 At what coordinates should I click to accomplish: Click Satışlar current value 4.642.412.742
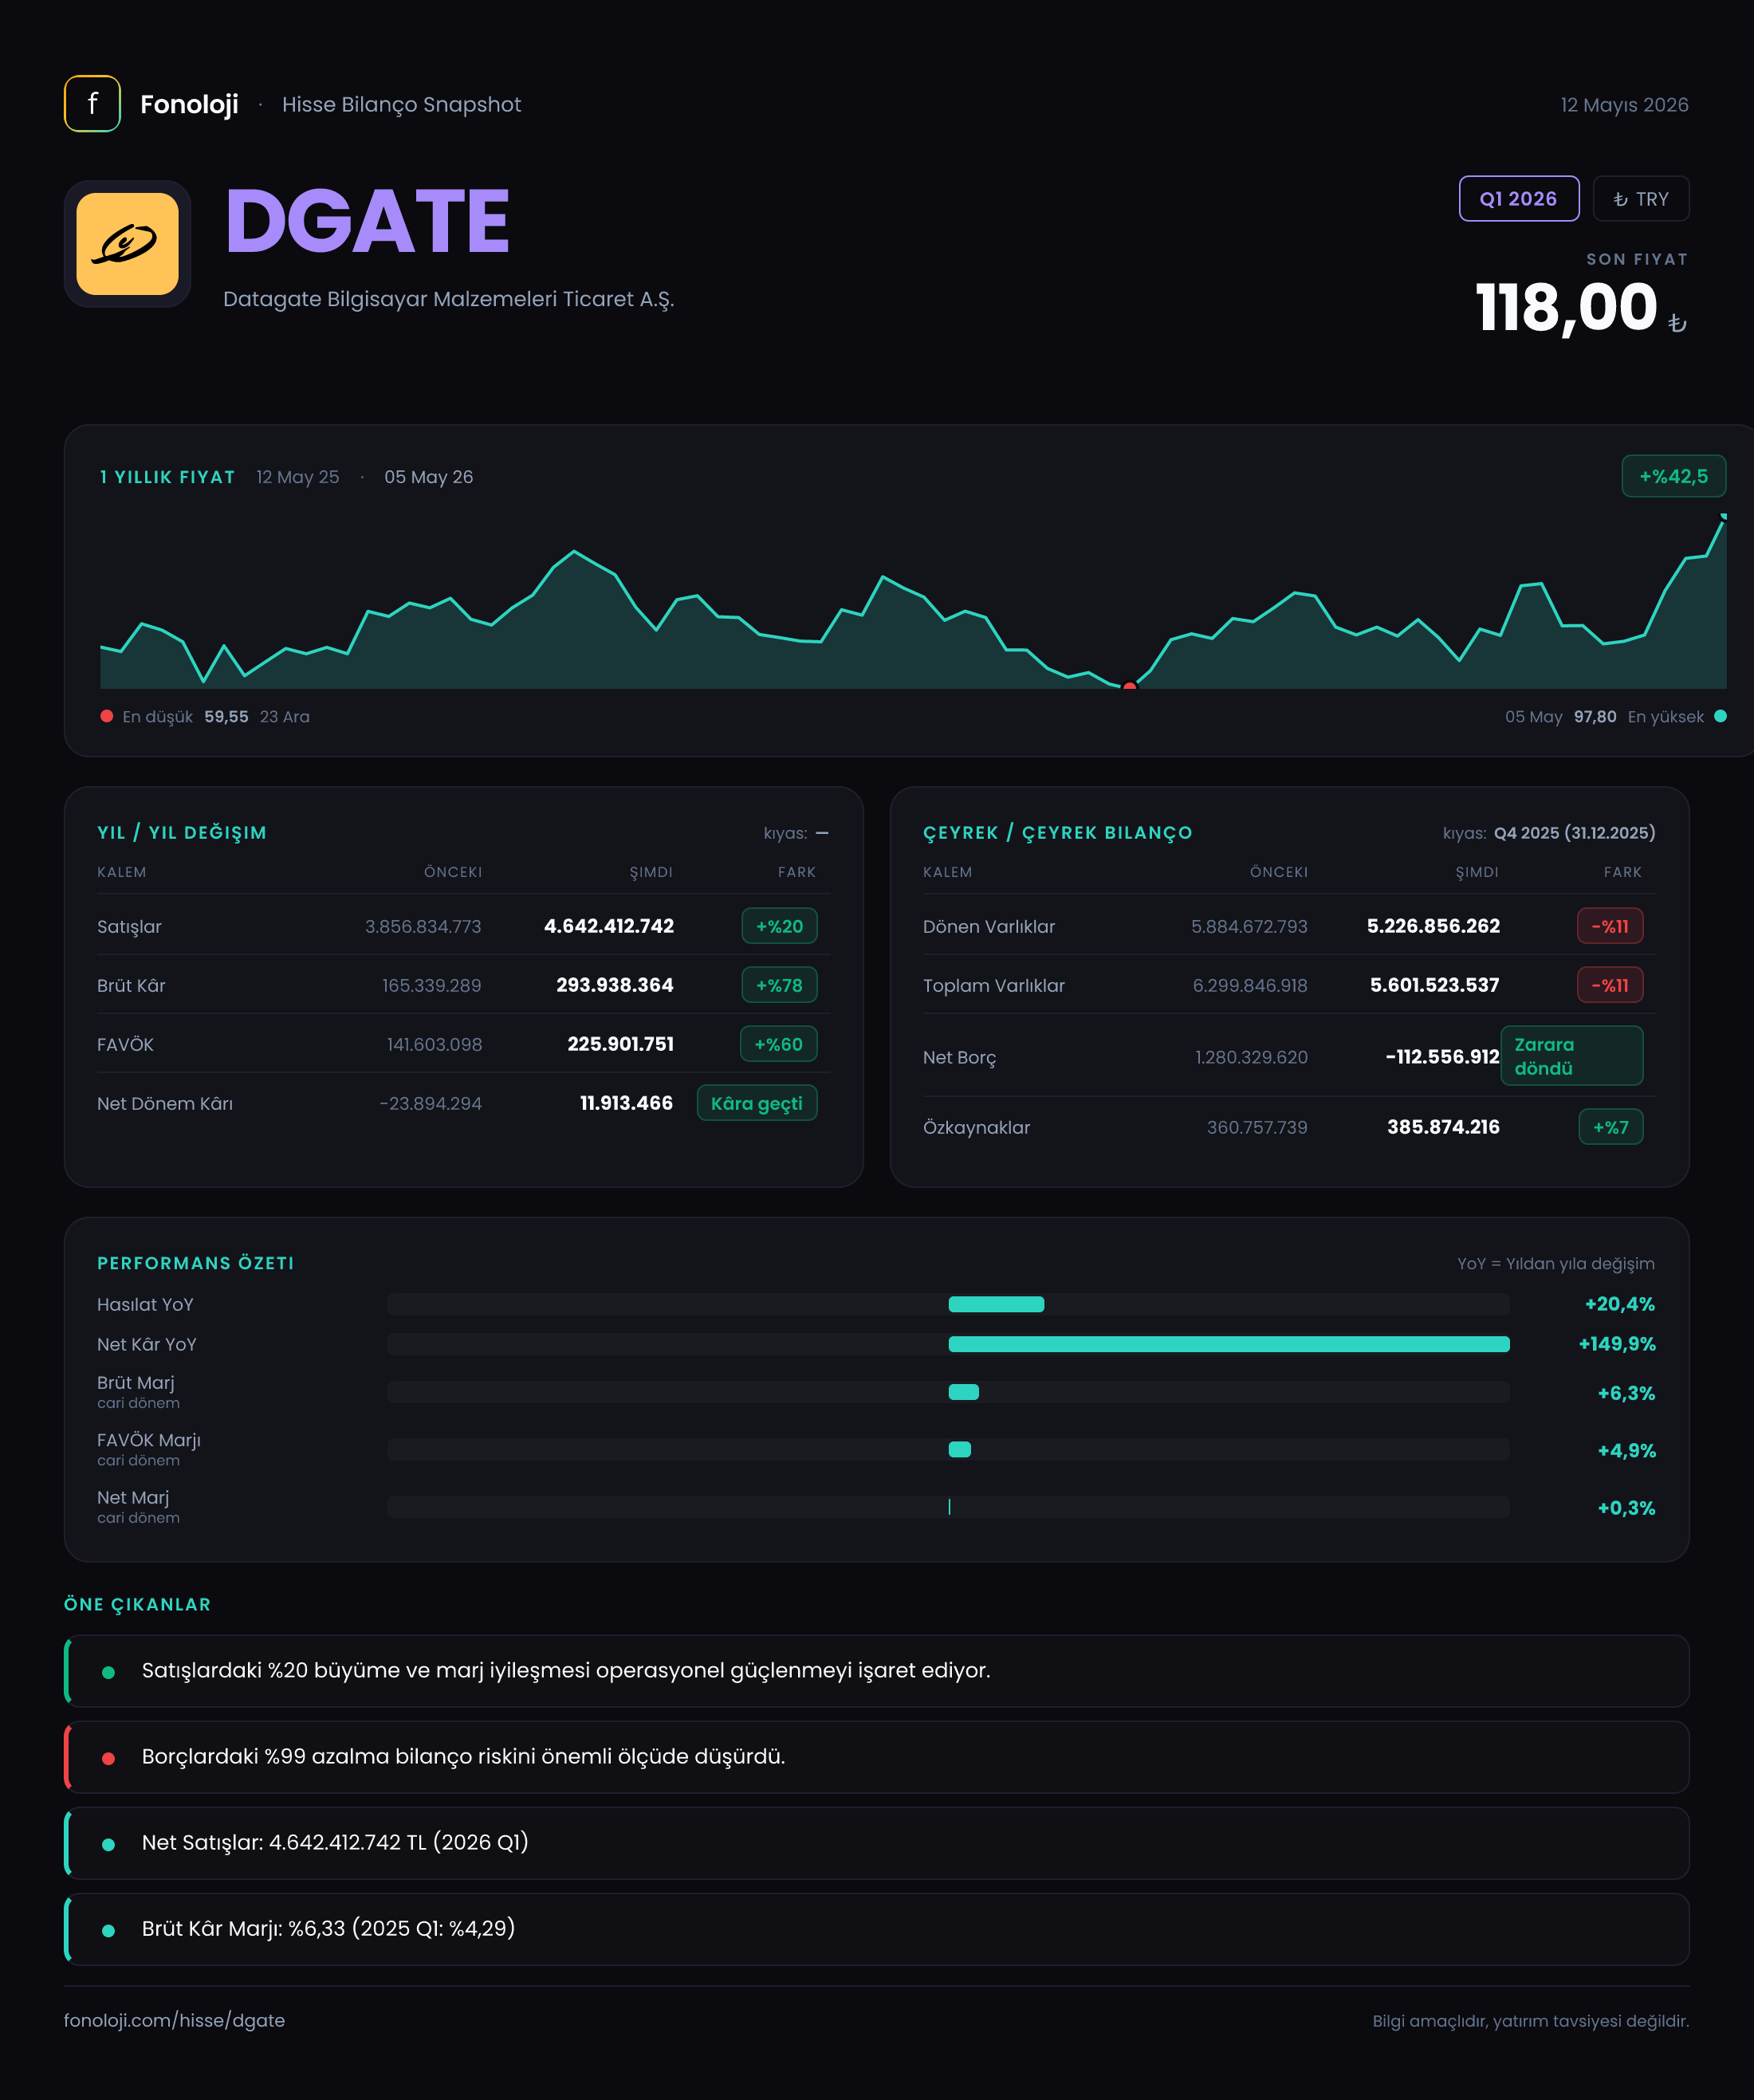608,926
